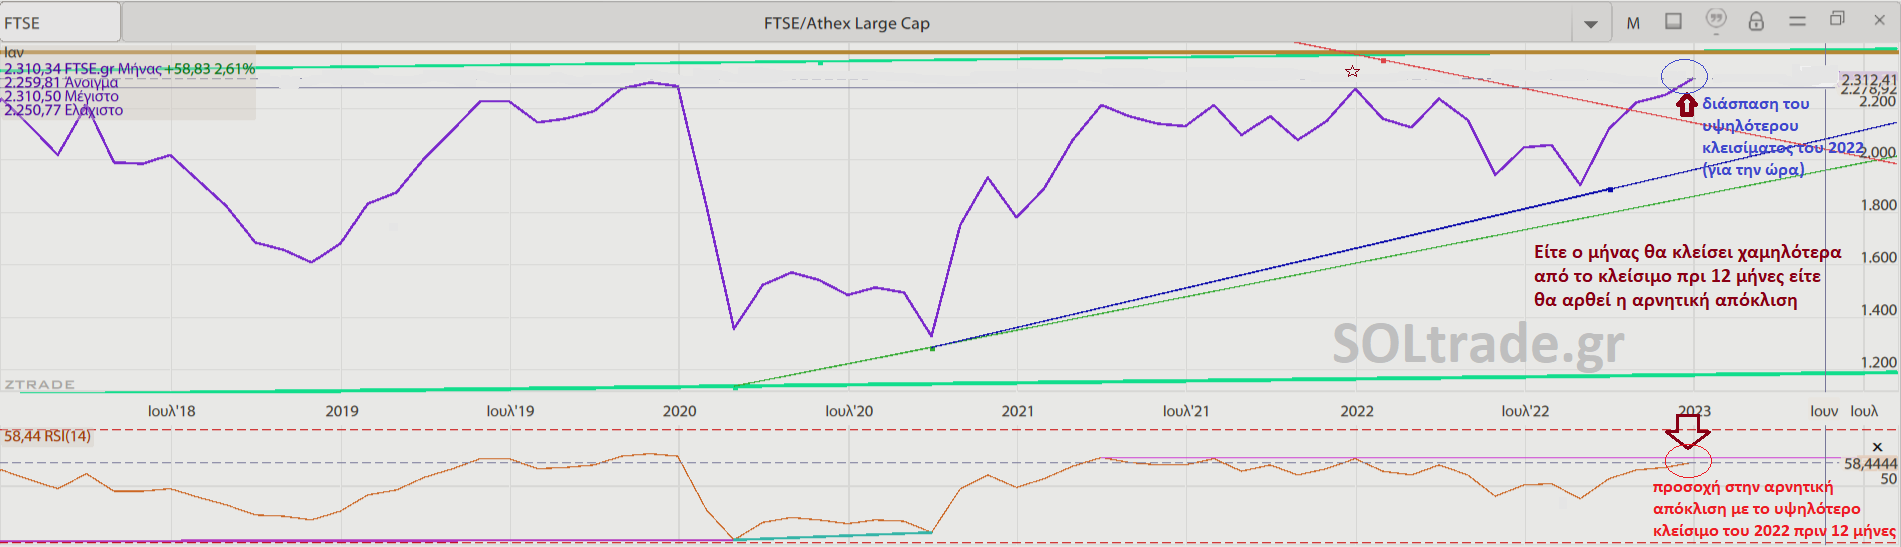Click the restore window icon
The height and width of the screenshot is (547, 1901).
pyautogui.click(x=1837, y=19)
